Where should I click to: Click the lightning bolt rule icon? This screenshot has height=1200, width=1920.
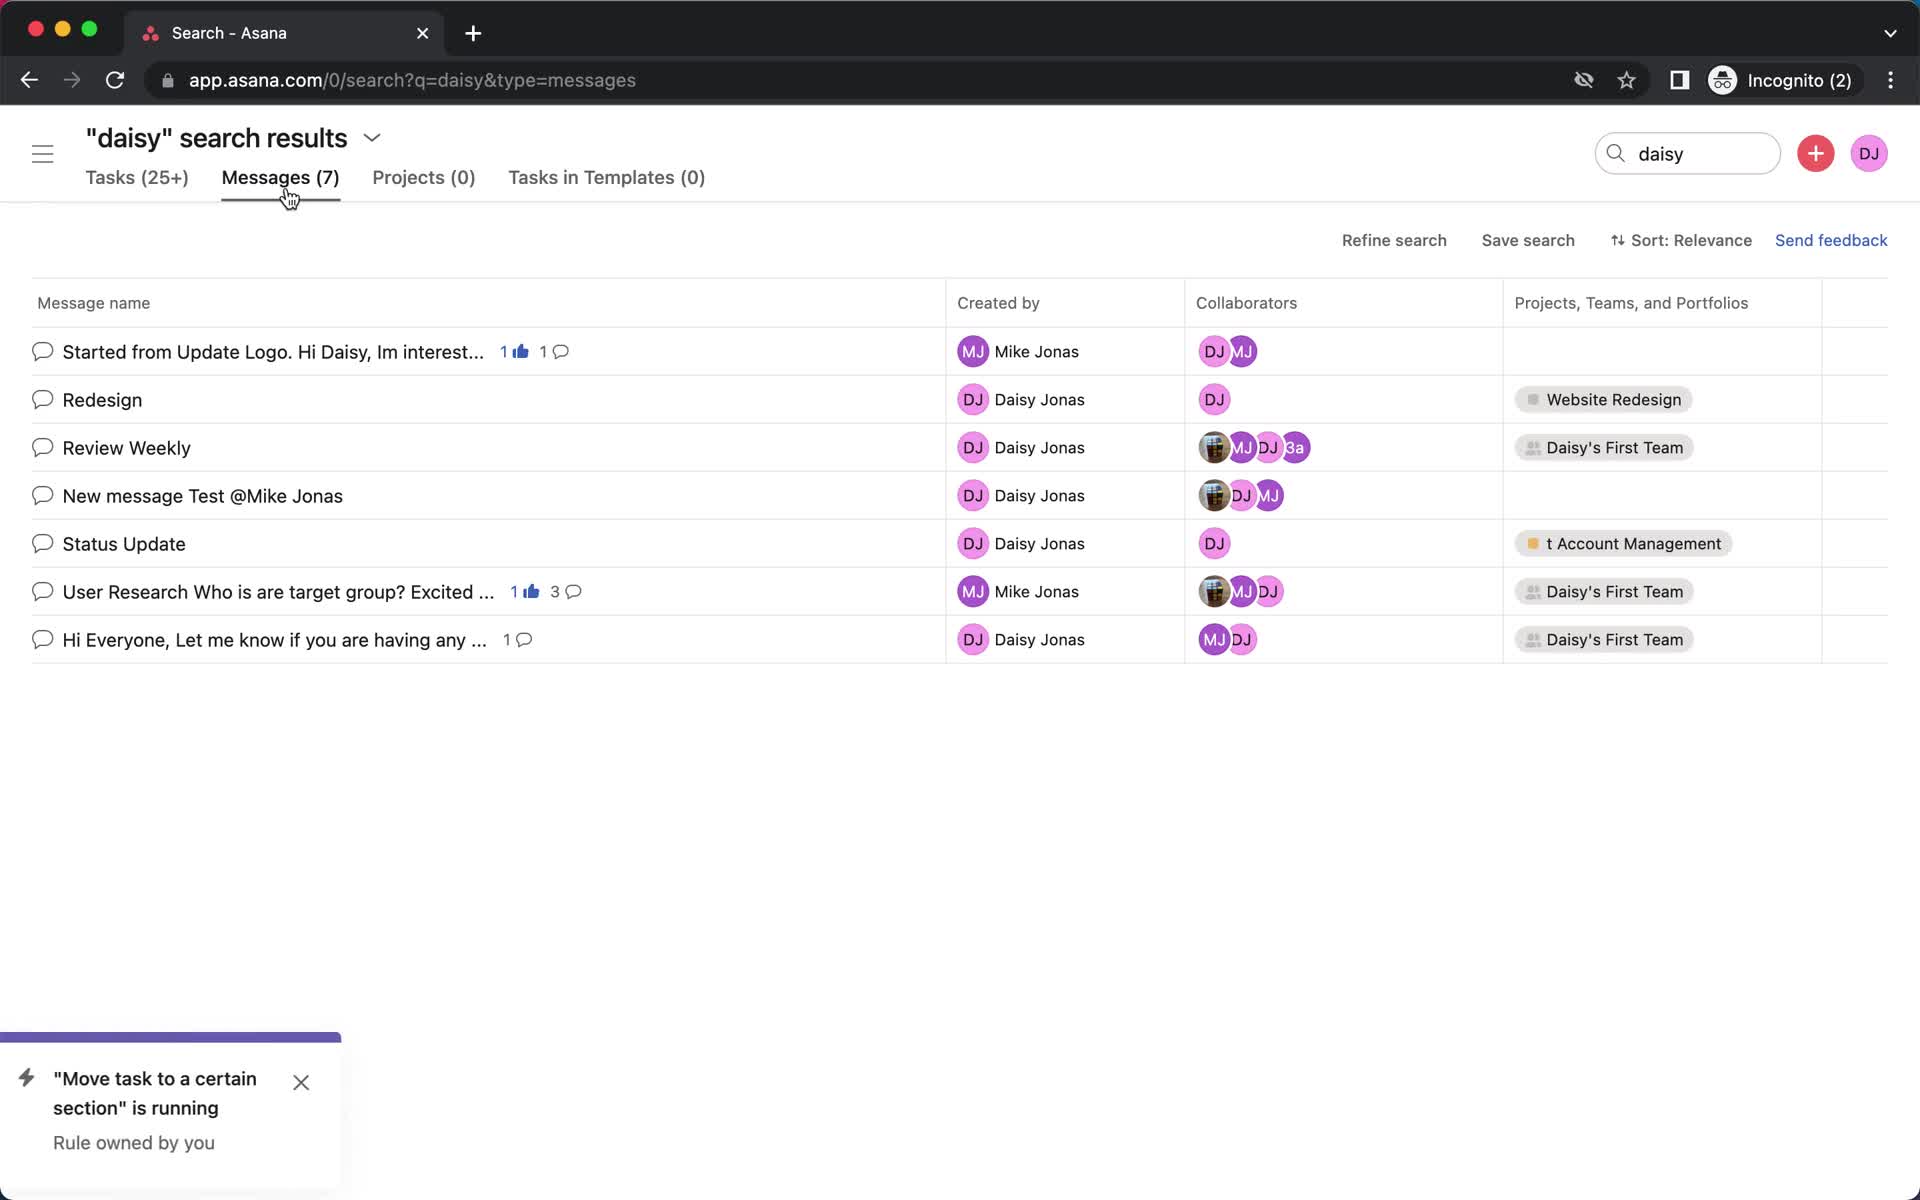pos(27,1077)
